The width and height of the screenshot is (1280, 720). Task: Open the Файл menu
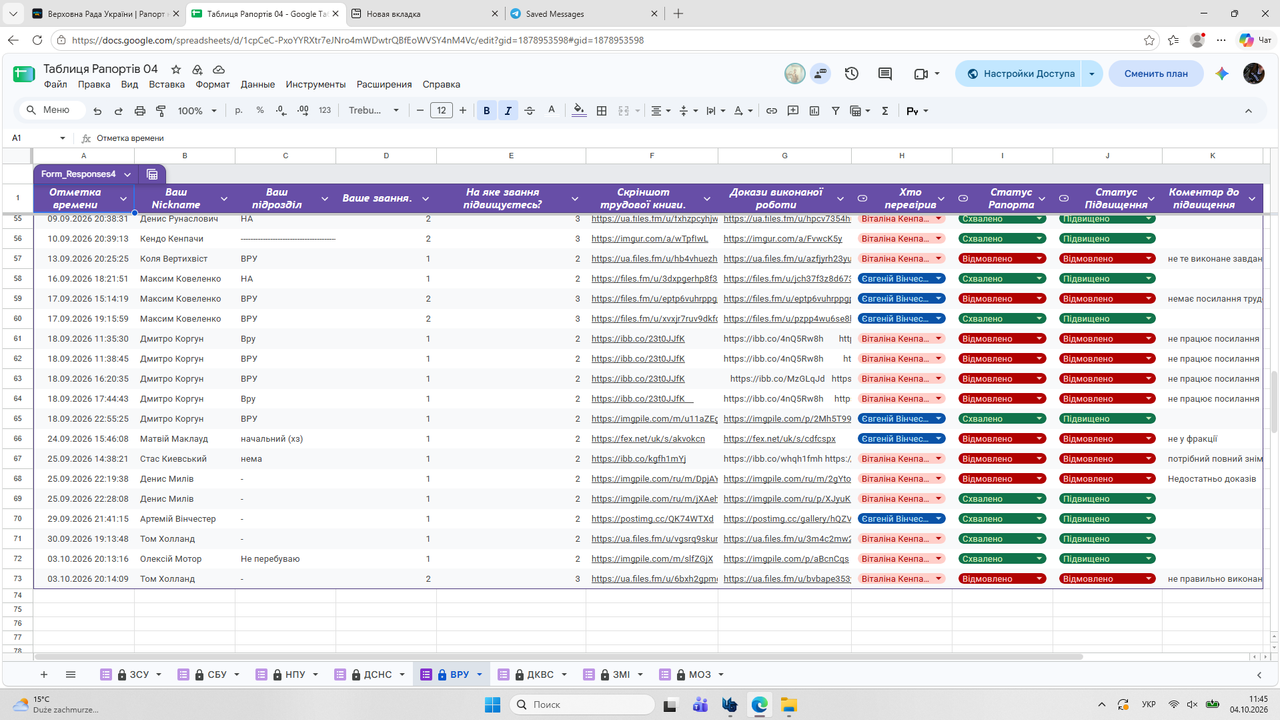click(55, 85)
